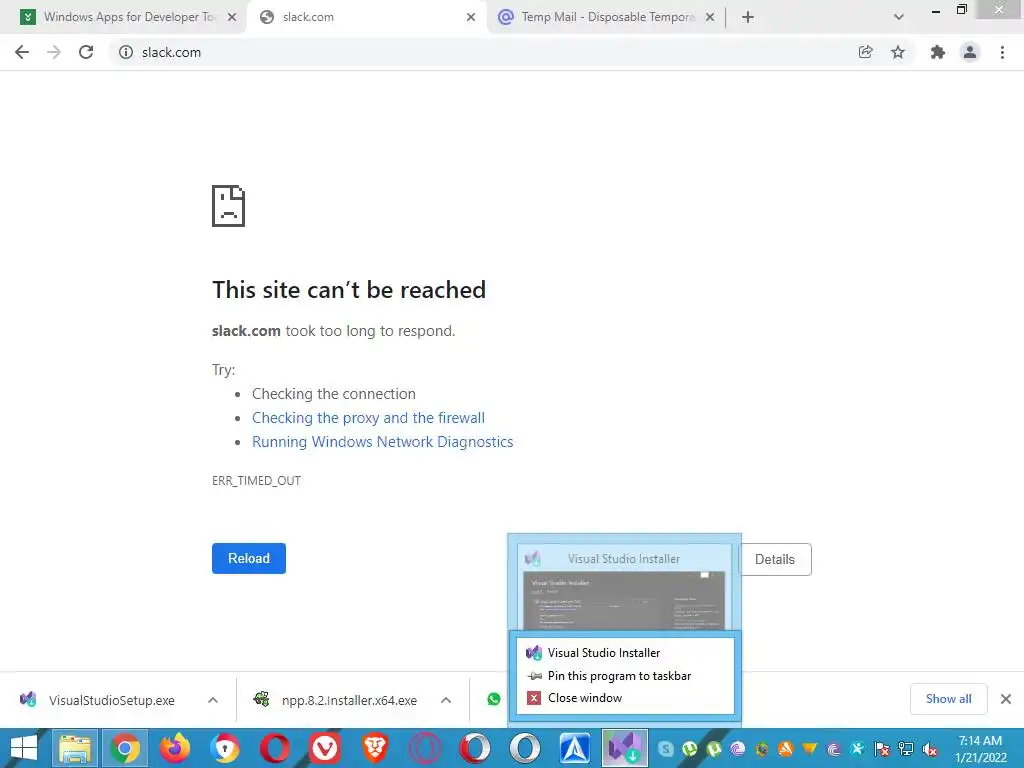1024x768 pixels.
Task: Choose Pin this program to taskbar
Action: tap(626, 676)
